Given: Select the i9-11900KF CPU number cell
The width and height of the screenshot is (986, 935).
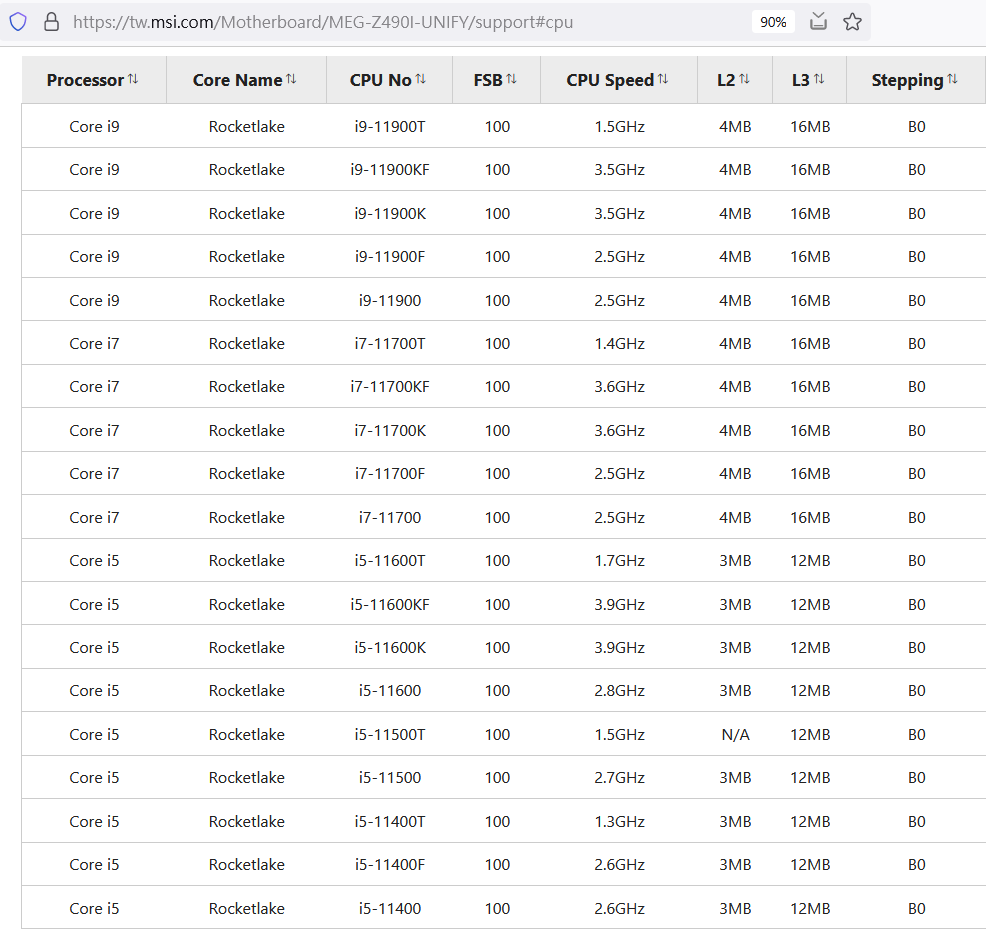Looking at the screenshot, I should [x=390, y=170].
